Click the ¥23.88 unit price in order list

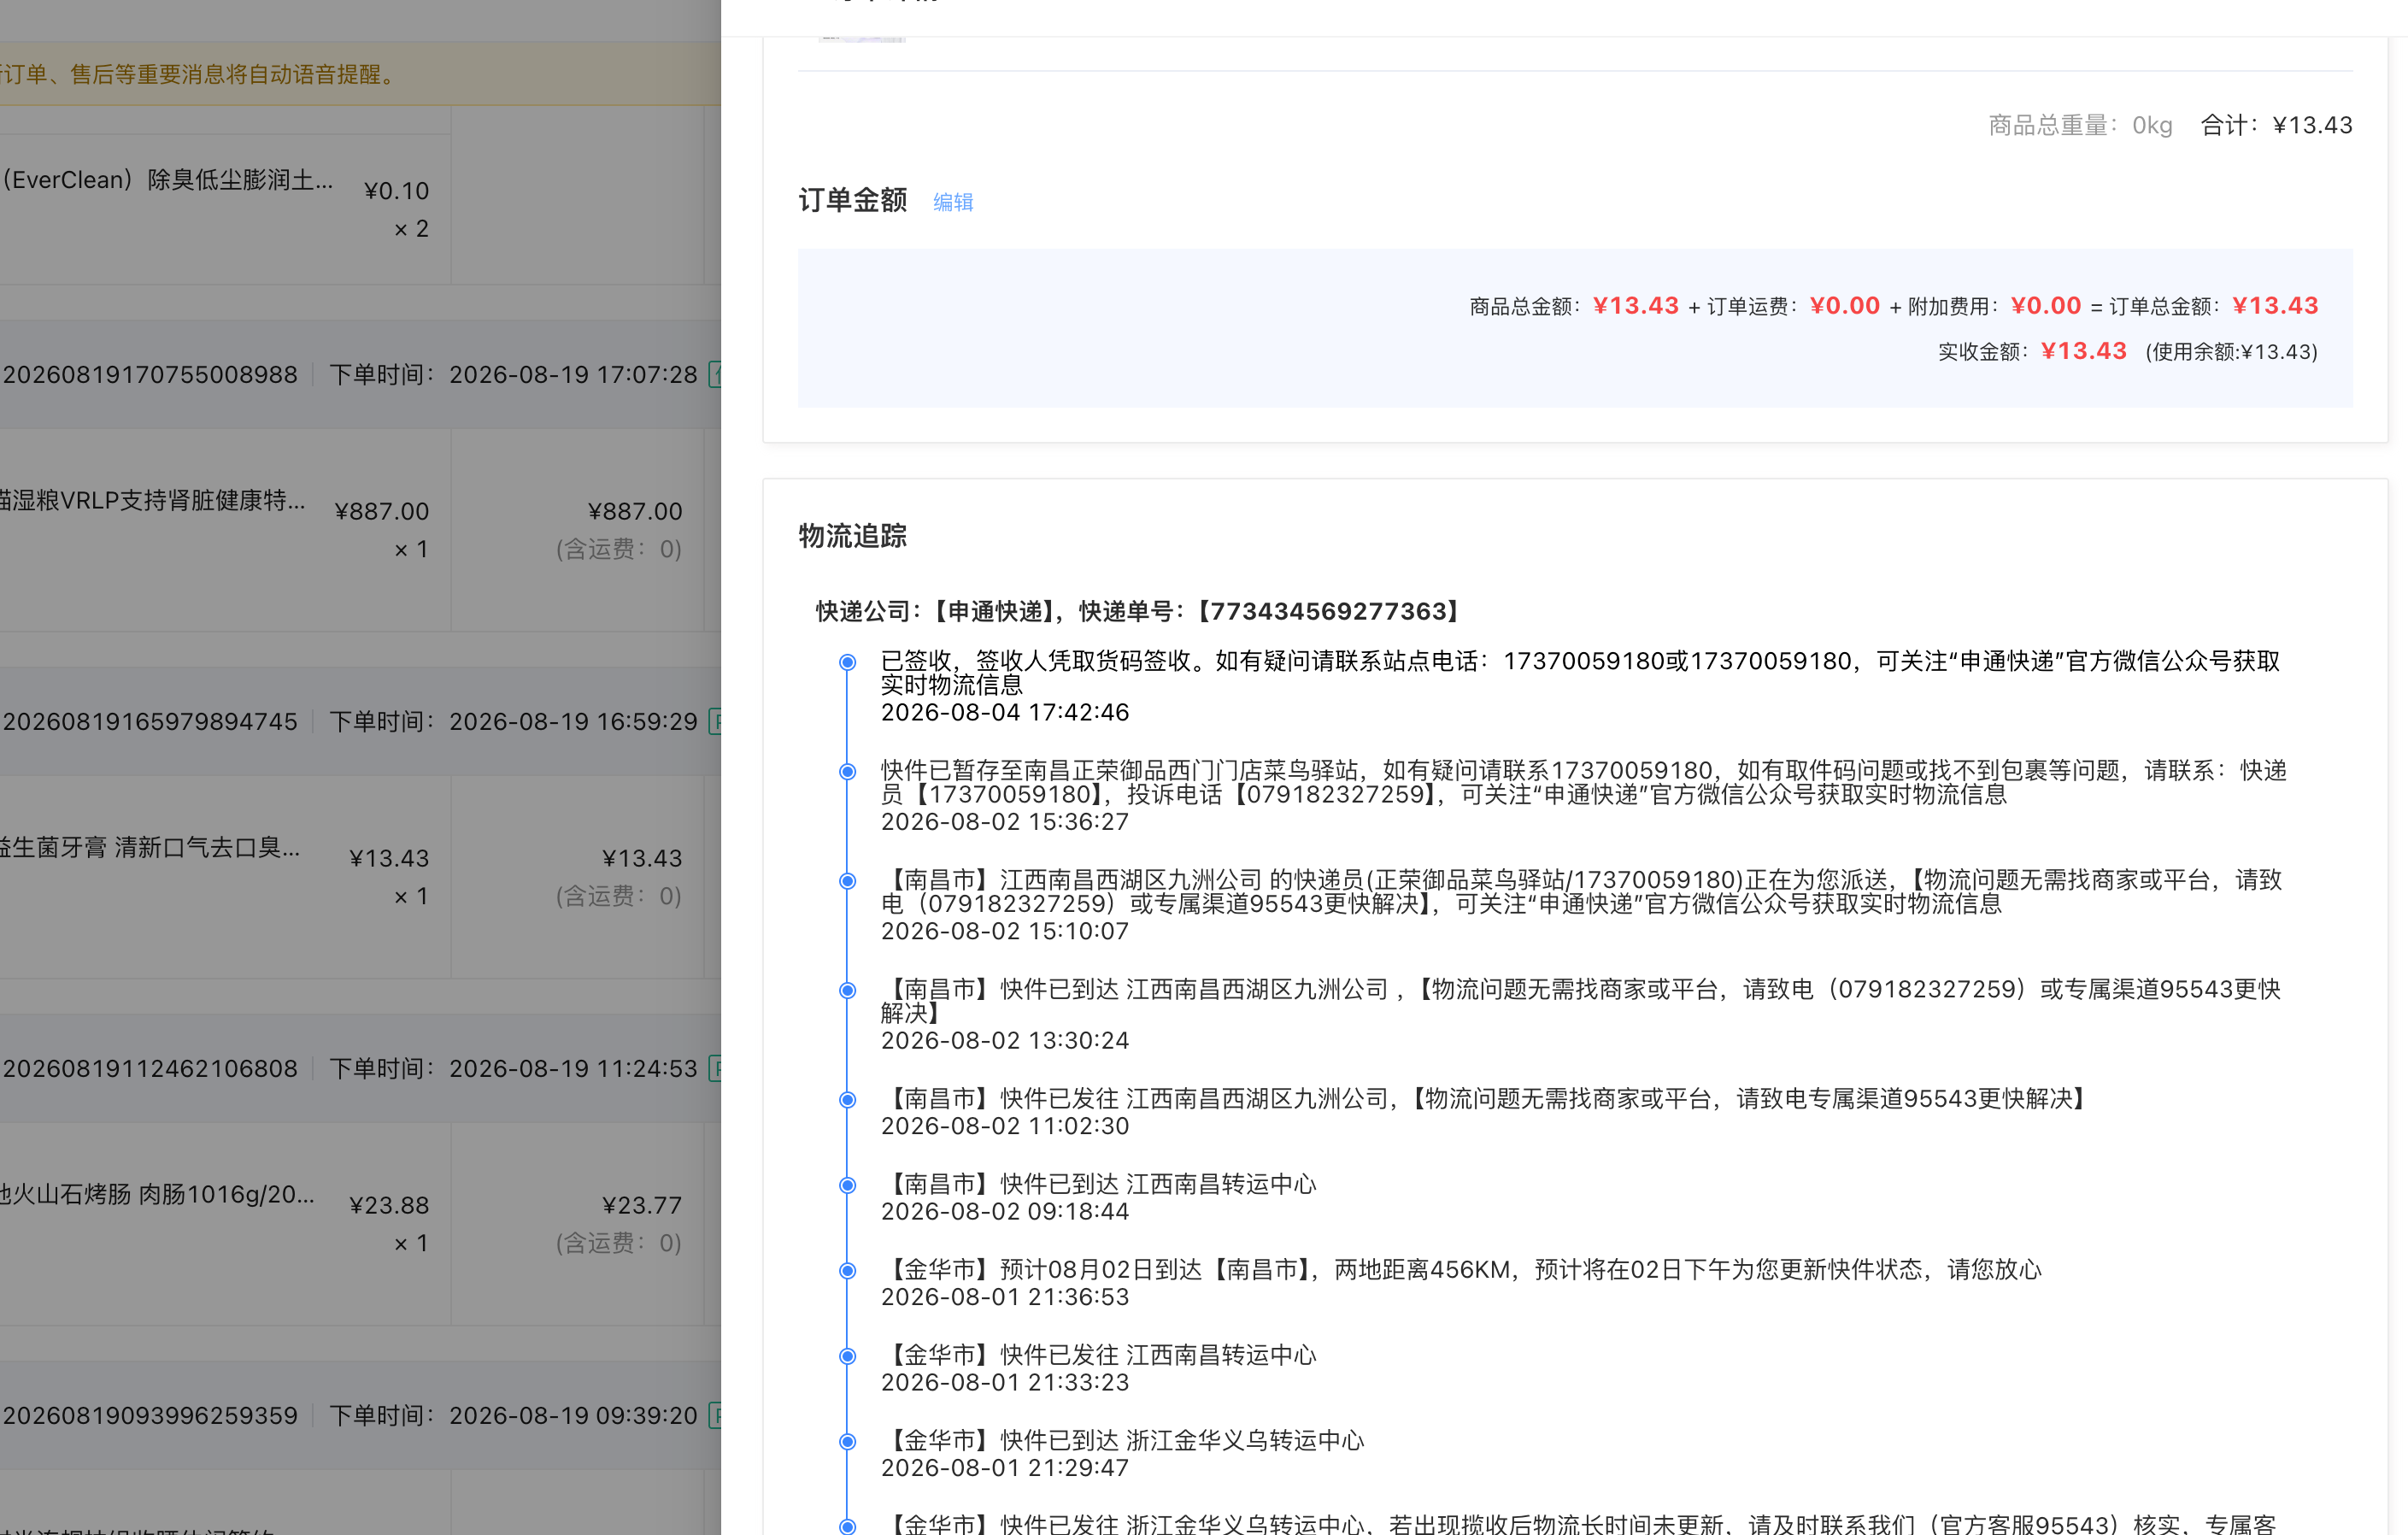tap(388, 1206)
